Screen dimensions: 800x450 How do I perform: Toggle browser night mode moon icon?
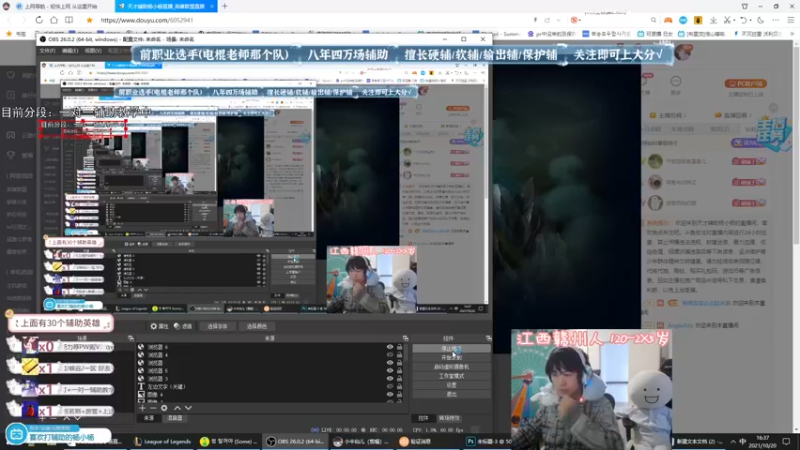[761, 20]
